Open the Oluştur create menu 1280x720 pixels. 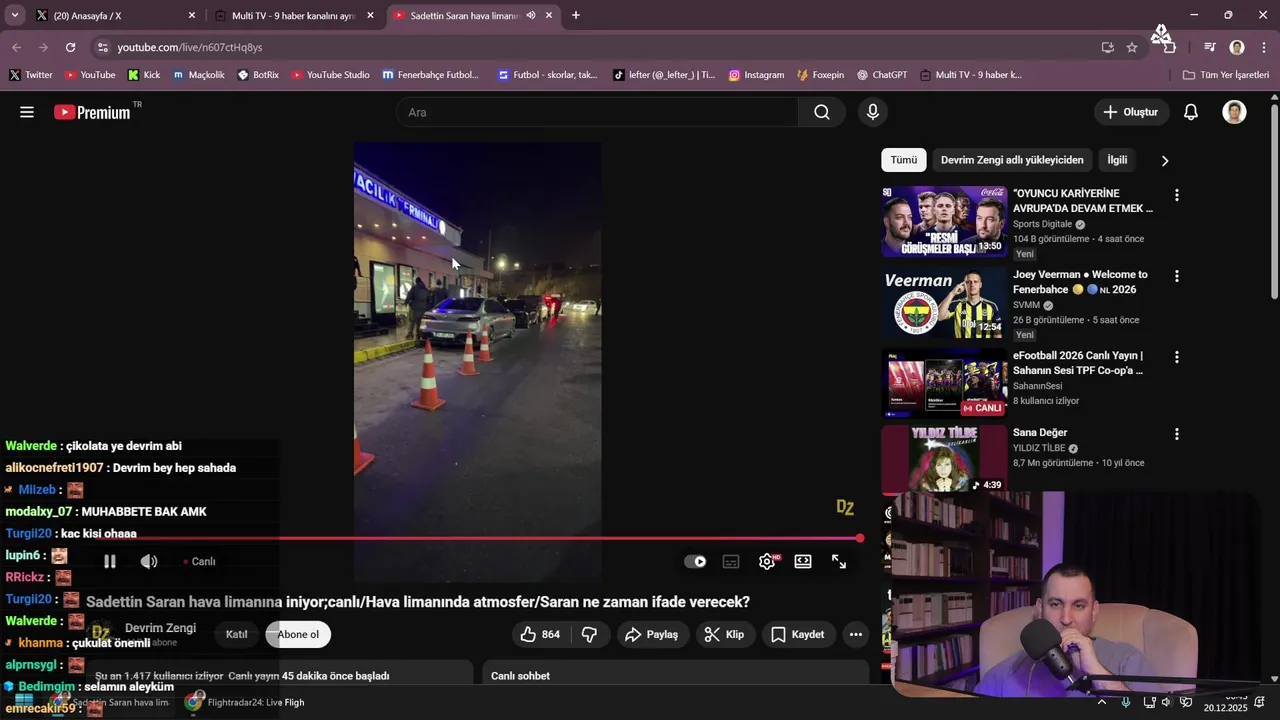pos(1131,112)
